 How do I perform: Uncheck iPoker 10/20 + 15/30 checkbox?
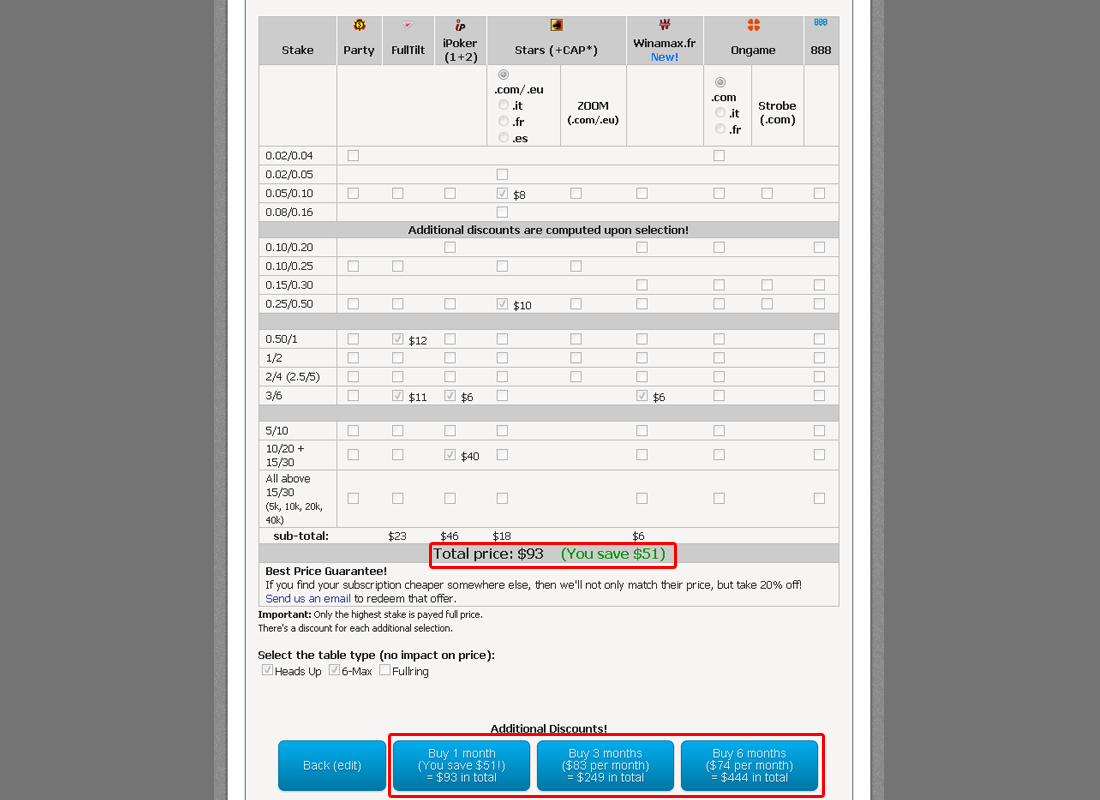[x=450, y=455]
